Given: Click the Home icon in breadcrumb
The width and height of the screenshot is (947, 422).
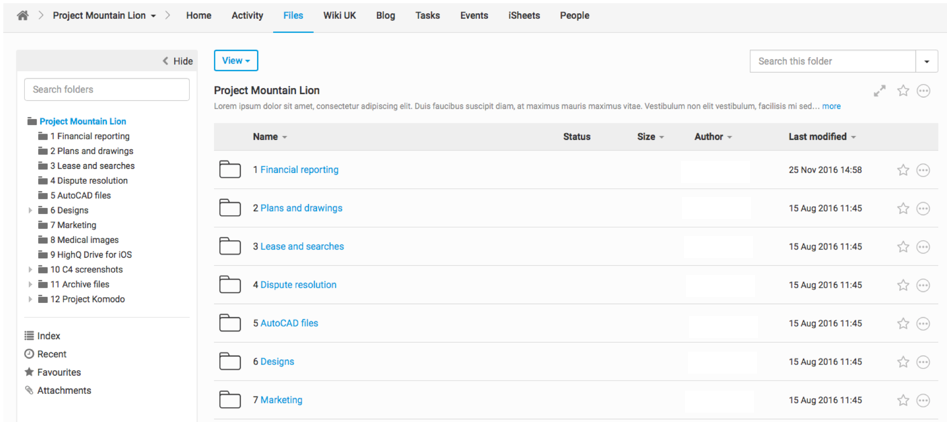Looking at the screenshot, I should [23, 16].
